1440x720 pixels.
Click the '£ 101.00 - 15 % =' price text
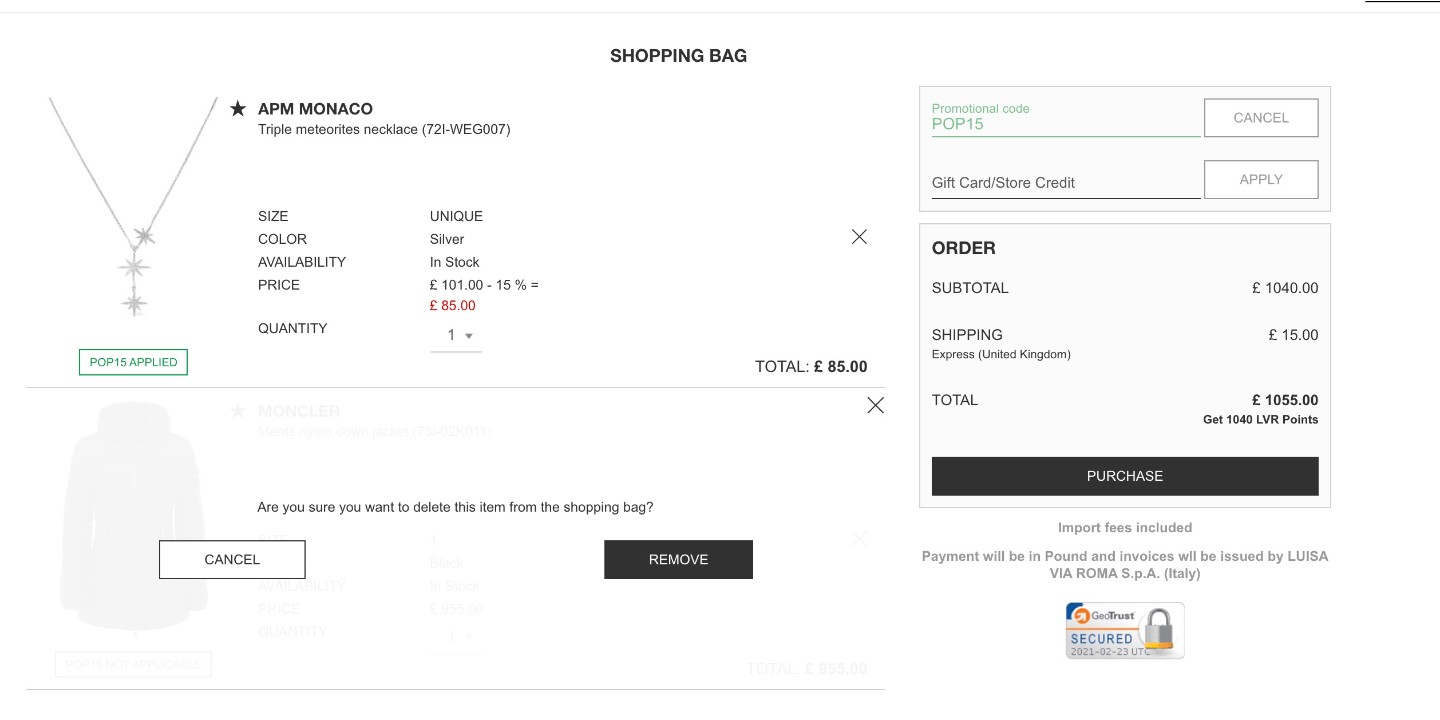(x=484, y=285)
